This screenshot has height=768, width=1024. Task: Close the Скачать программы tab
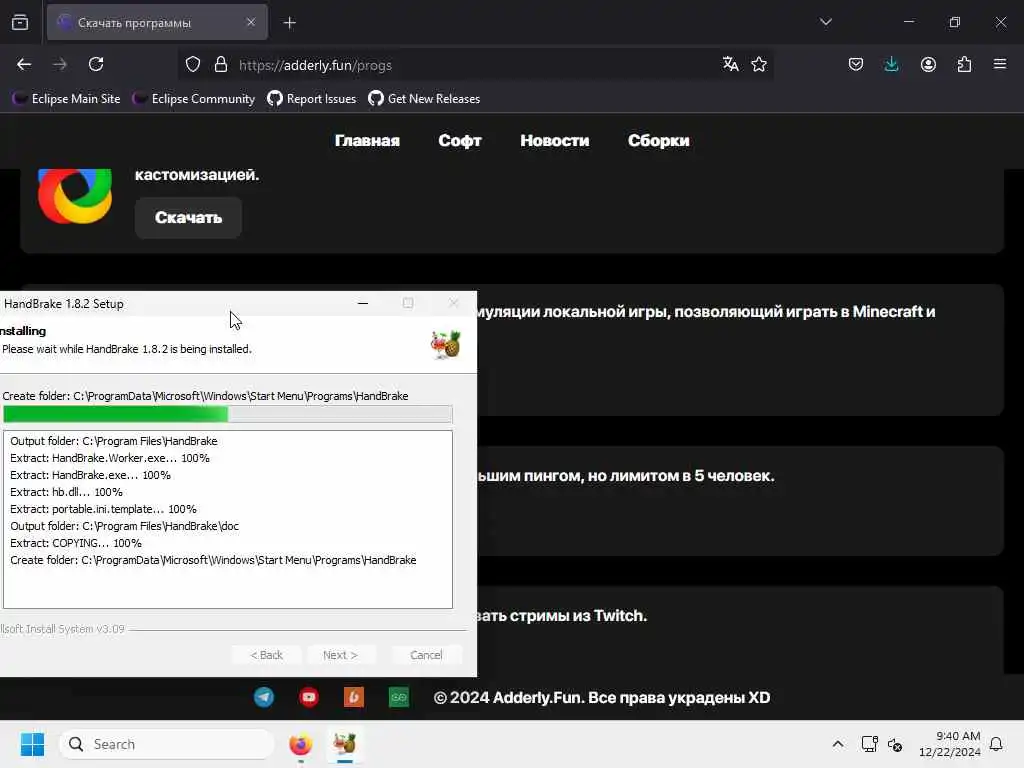(x=251, y=22)
